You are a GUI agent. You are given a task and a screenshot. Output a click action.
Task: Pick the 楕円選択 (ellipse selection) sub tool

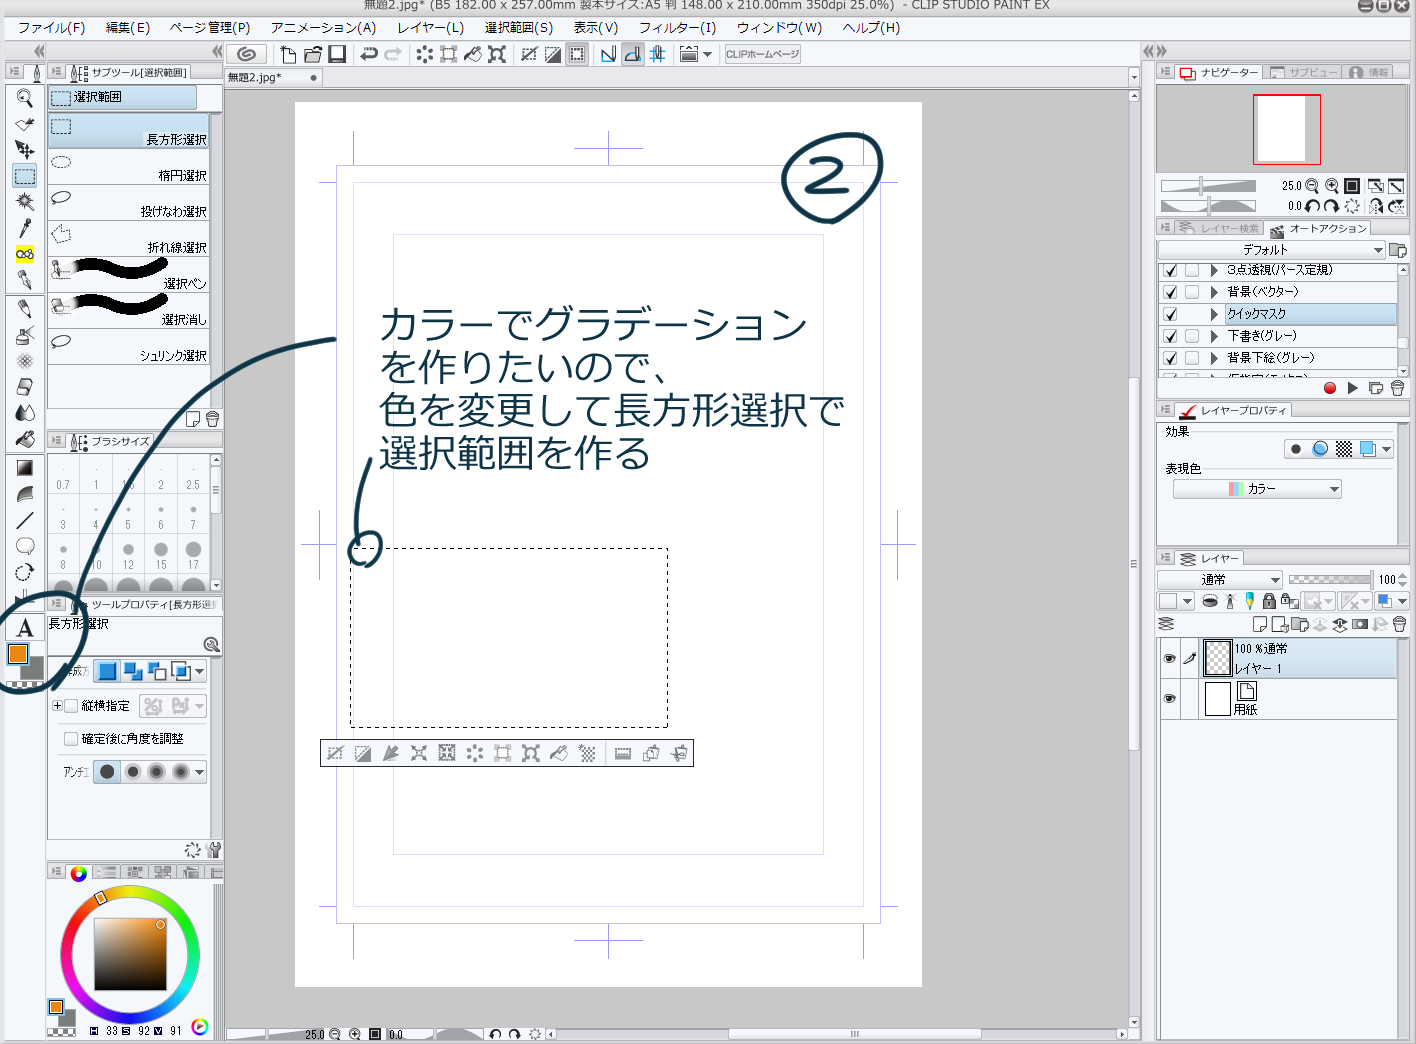click(128, 166)
